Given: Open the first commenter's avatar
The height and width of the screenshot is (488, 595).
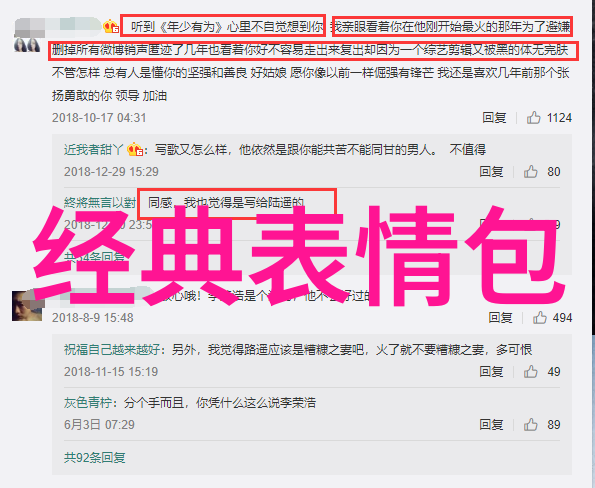Looking at the screenshot, I should (x=27, y=45).
